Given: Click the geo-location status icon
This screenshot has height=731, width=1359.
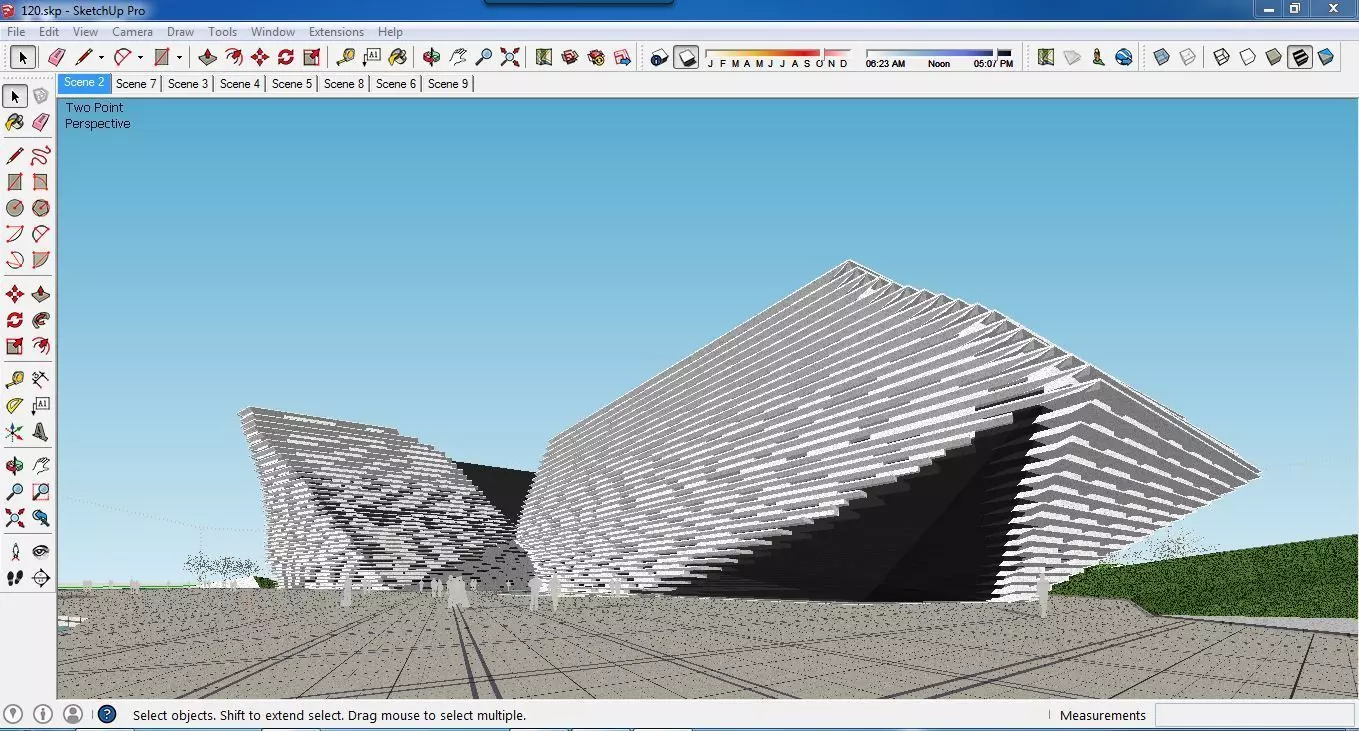Looking at the screenshot, I should [x=14, y=714].
